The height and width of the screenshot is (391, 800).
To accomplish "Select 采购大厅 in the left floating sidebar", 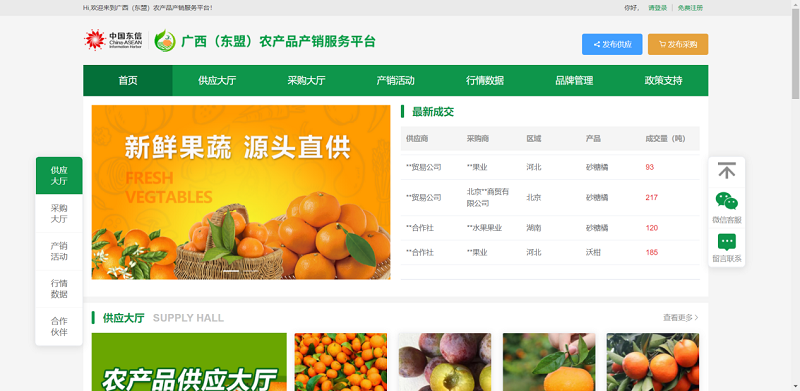I will click(x=59, y=213).
